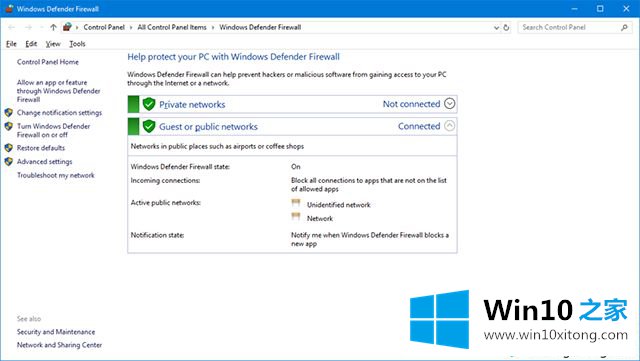Click Notification state label
Screen dimensions: 640x361
pyautogui.click(x=157, y=235)
